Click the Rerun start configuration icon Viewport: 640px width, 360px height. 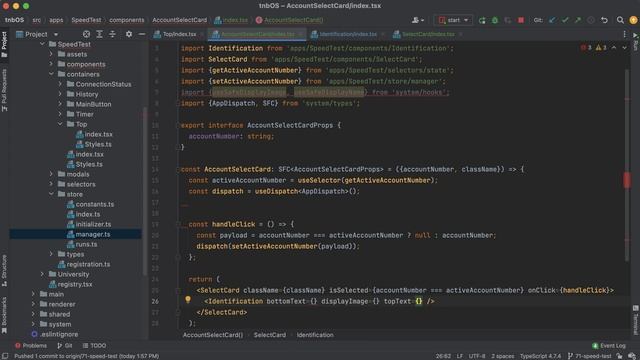point(482,20)
